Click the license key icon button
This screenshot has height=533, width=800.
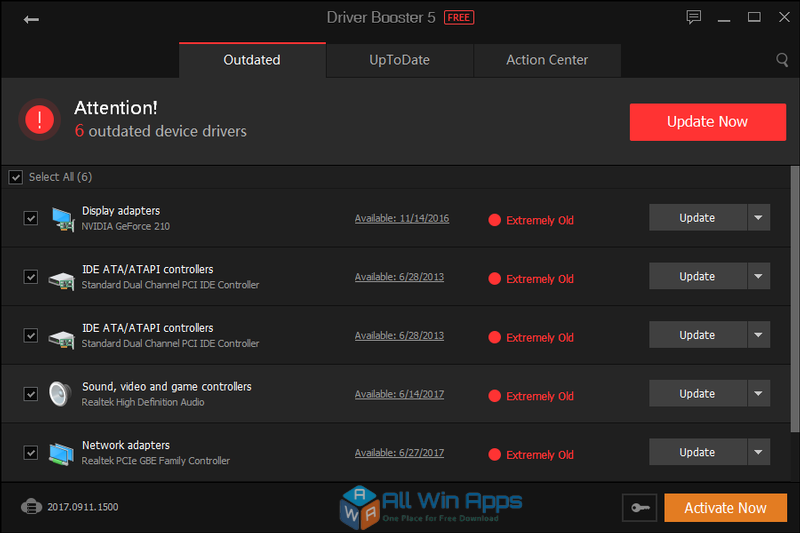tap(639, 507)
